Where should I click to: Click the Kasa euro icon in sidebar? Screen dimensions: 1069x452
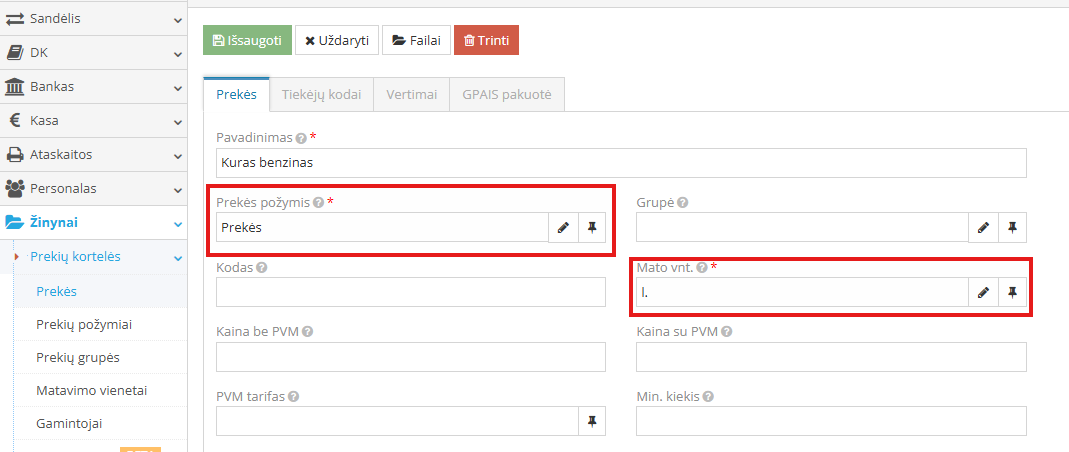(14, 121)
